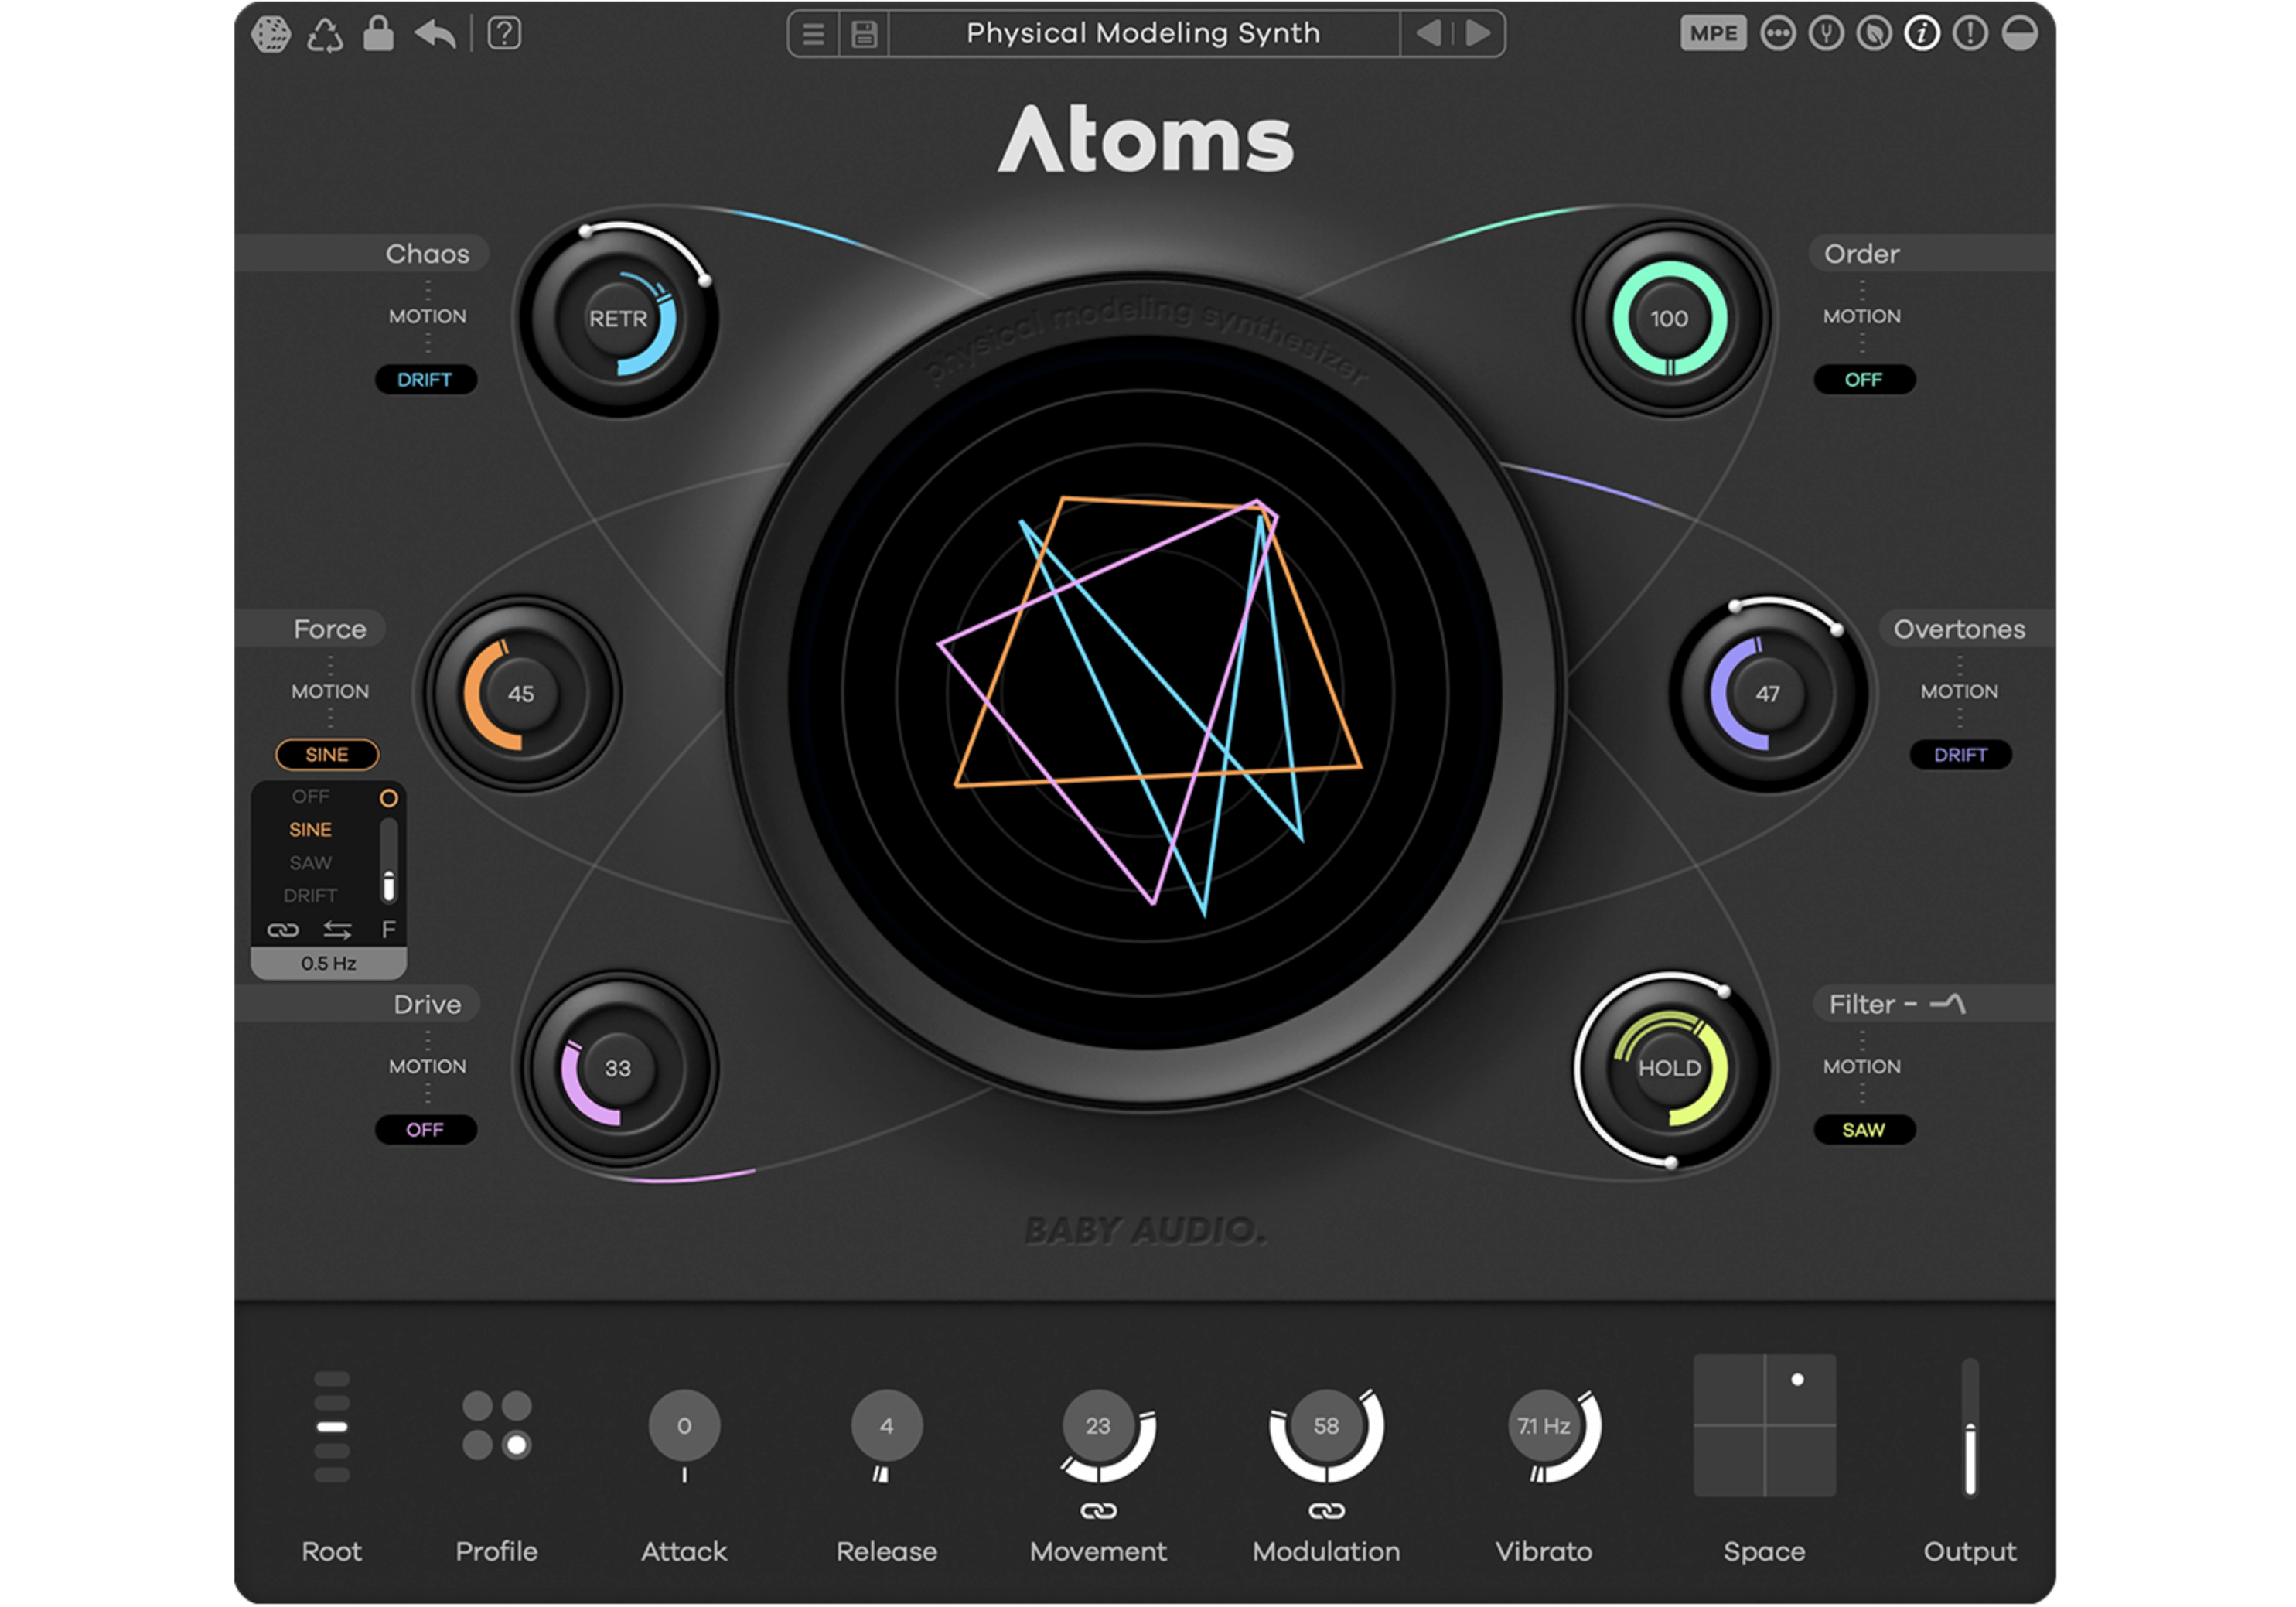Viewport: 2296px width, 1607px height.
Task: Click the orange ring in Force motion popup
Action: tap(389, 798)
